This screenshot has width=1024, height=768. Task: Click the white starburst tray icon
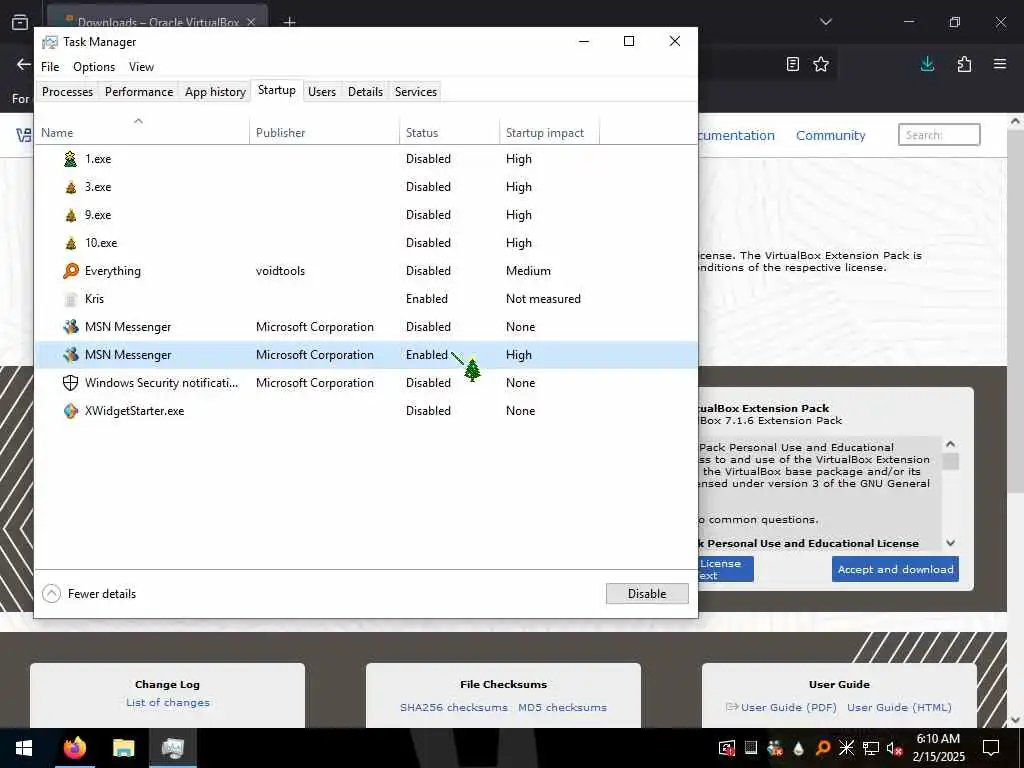point(846,748)
